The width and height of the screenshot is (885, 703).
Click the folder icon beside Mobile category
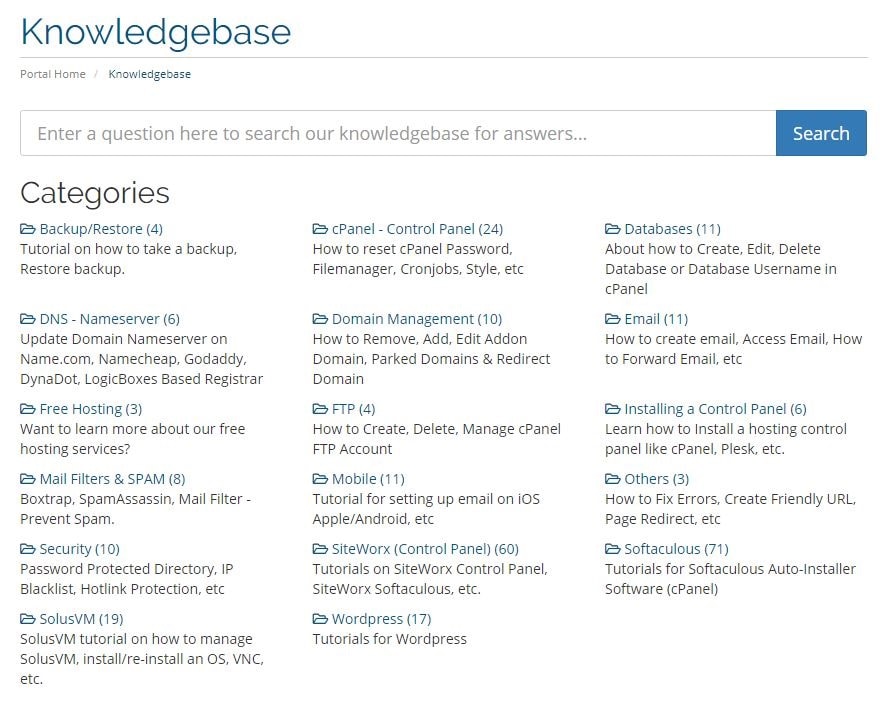point(320,479)
